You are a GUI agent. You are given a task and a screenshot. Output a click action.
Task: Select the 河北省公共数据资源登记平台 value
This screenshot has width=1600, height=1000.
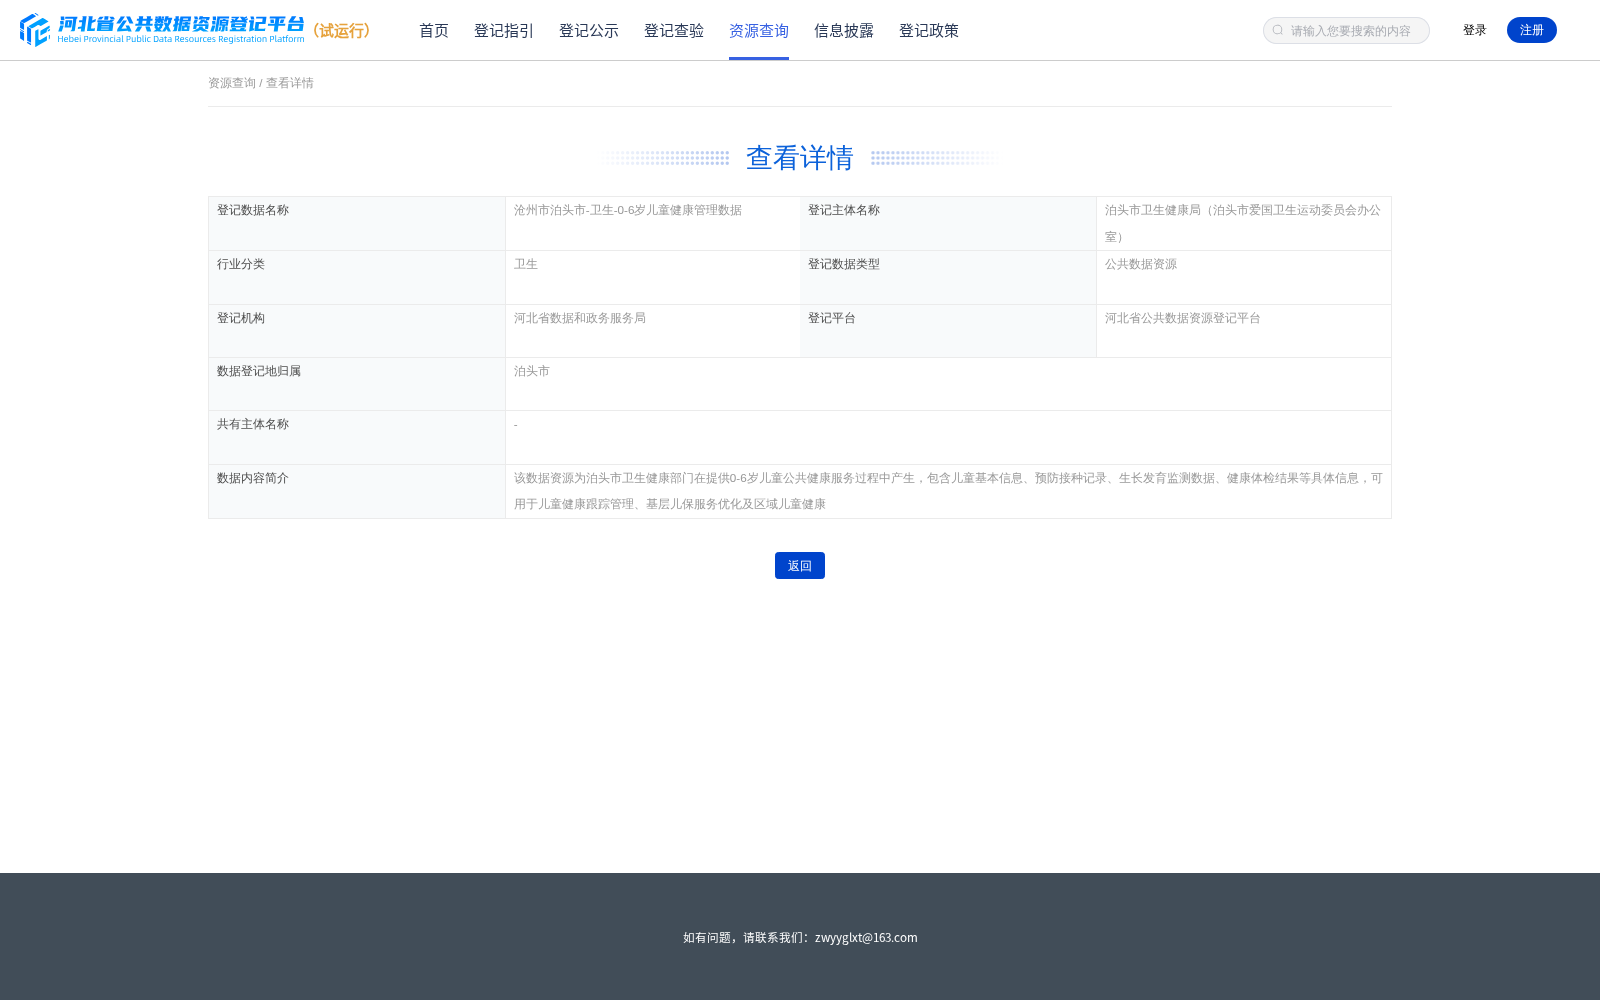[1183, 318]
